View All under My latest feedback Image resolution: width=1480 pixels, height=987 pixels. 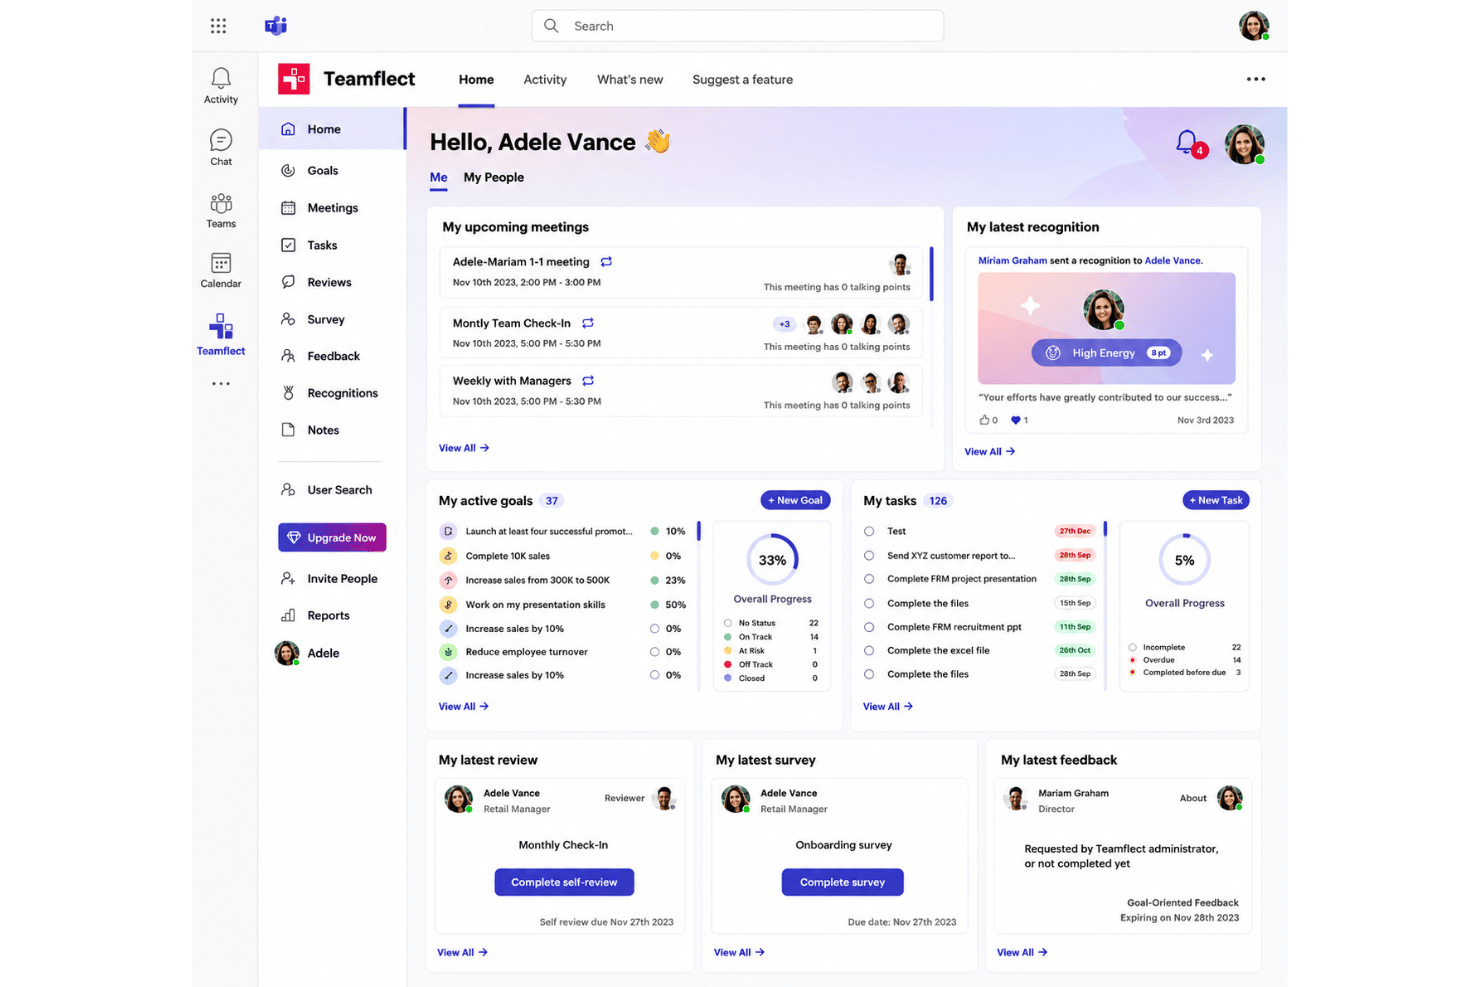pos(1022,952)
